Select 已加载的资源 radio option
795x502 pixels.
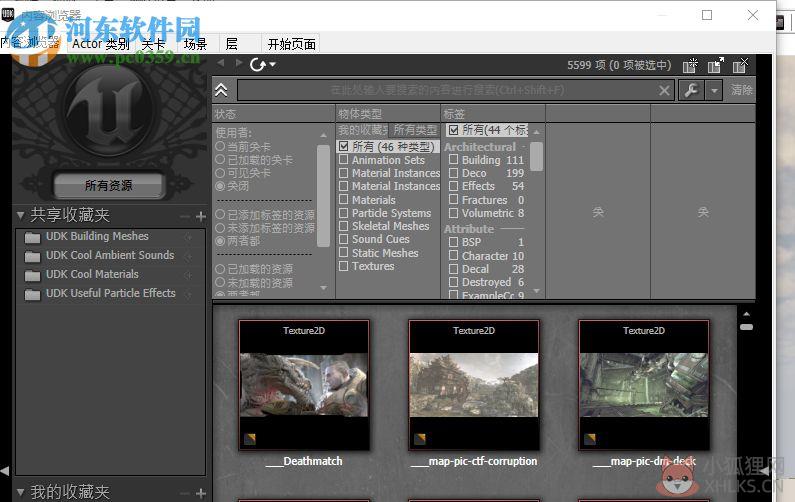pos(220,269)
